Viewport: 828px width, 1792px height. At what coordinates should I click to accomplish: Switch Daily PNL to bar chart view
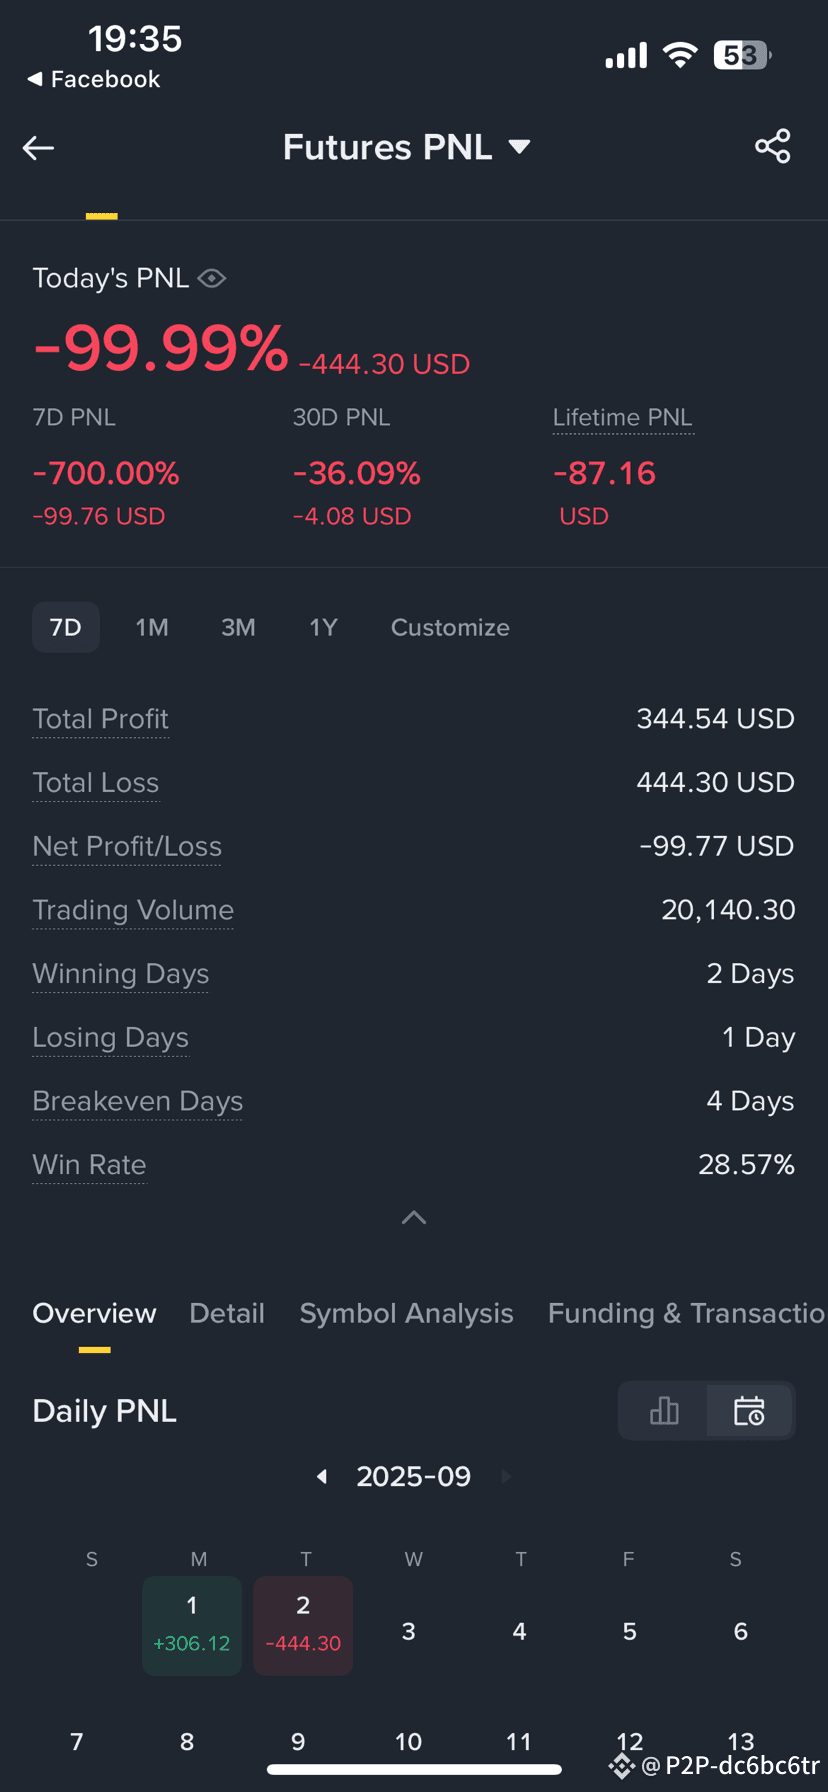[x=664, y=1410]
